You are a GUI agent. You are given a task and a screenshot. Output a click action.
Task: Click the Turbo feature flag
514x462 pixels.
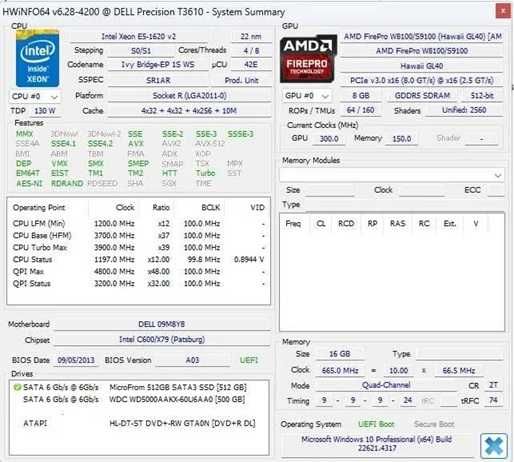tap(205, 173)
